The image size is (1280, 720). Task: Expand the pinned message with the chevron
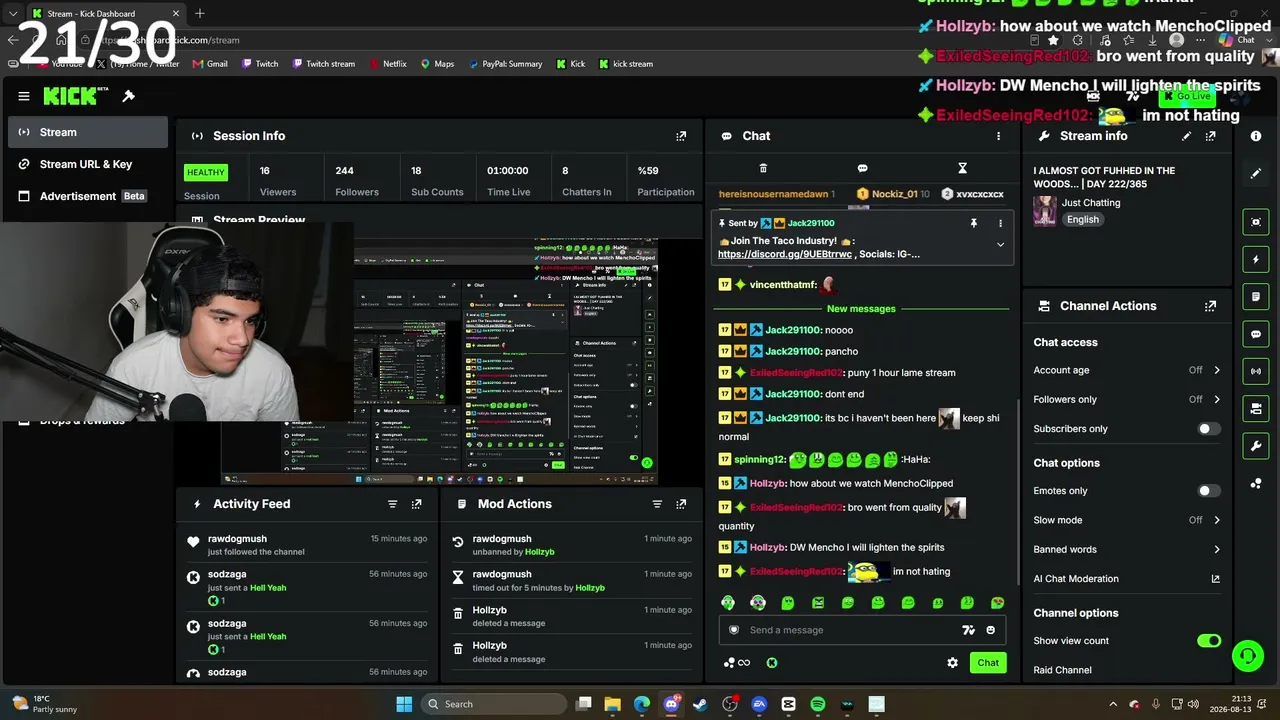point(1000,245)
